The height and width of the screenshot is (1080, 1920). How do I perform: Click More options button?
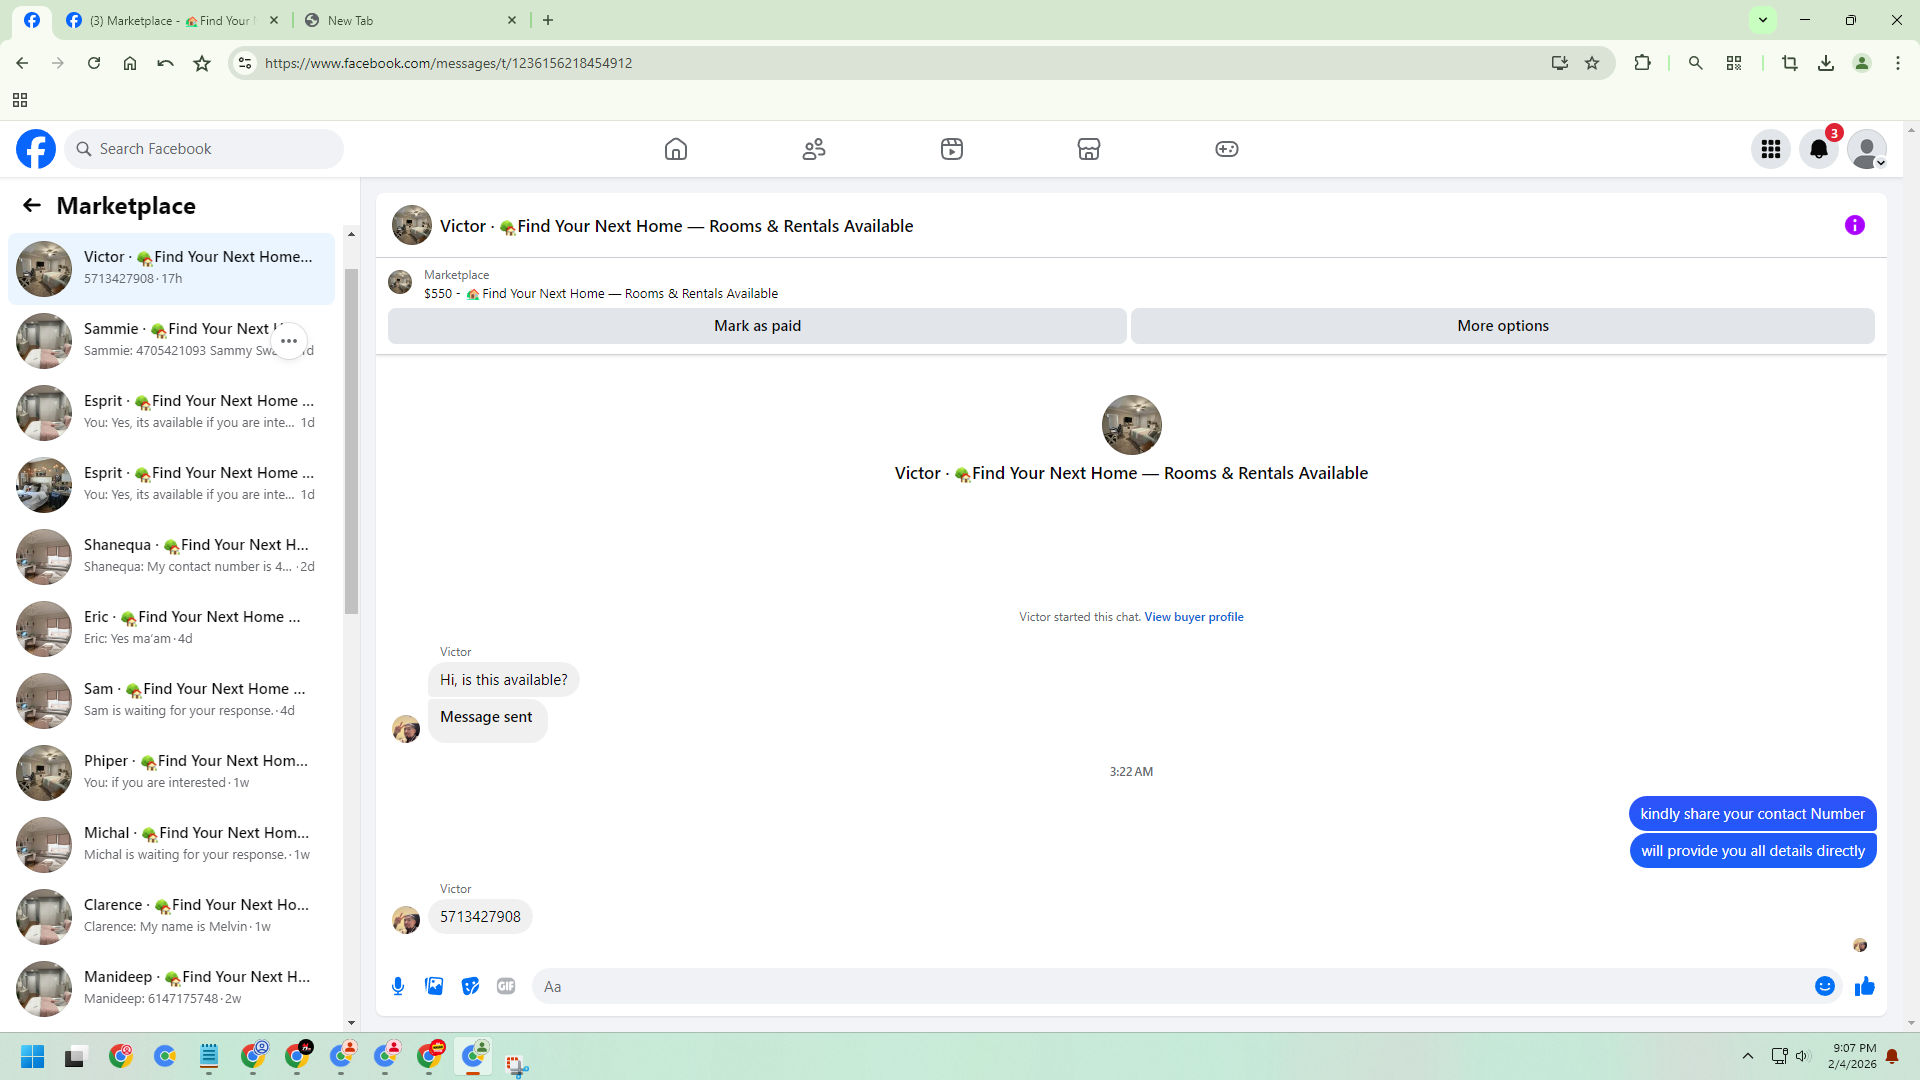pyautogui.click(x=1502, y=326)
